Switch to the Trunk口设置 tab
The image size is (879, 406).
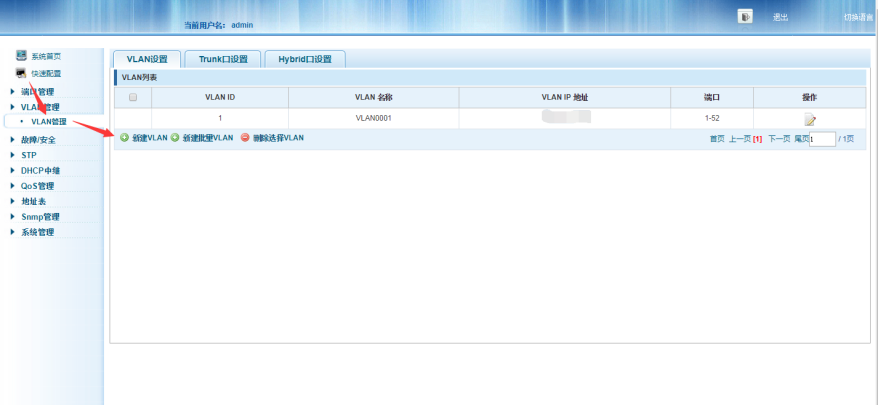[223, 59]
